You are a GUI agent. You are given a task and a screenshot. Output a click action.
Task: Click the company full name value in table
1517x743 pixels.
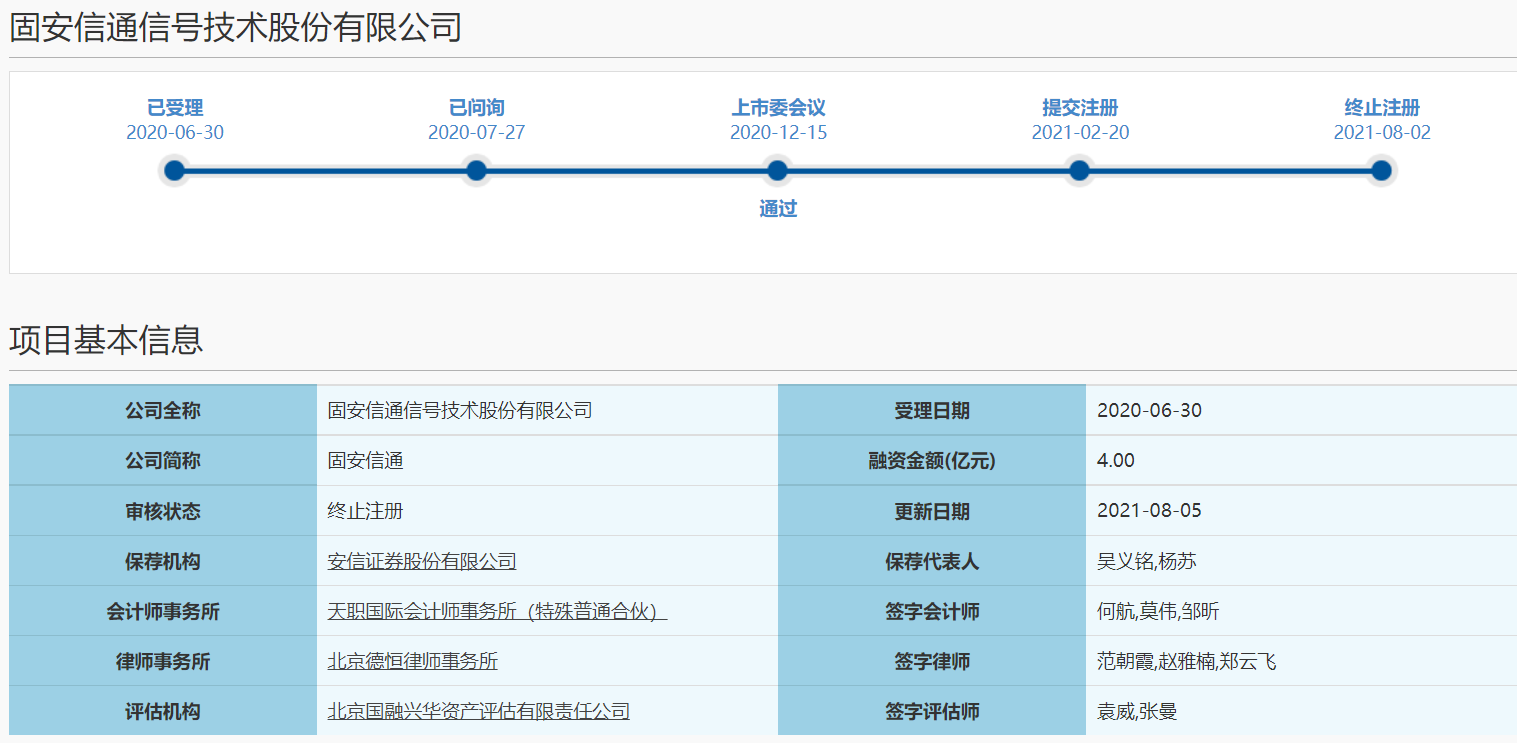pos(460,411)
